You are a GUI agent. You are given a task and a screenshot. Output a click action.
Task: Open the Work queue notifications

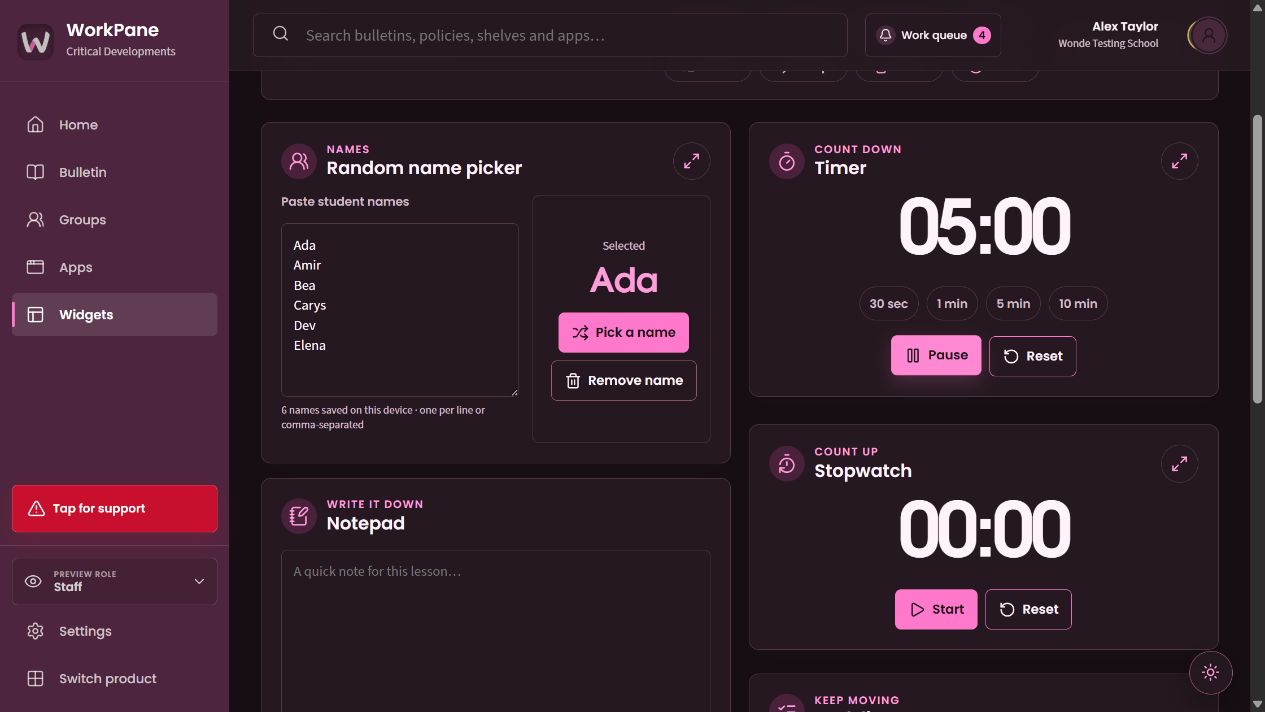coord(932,35)
